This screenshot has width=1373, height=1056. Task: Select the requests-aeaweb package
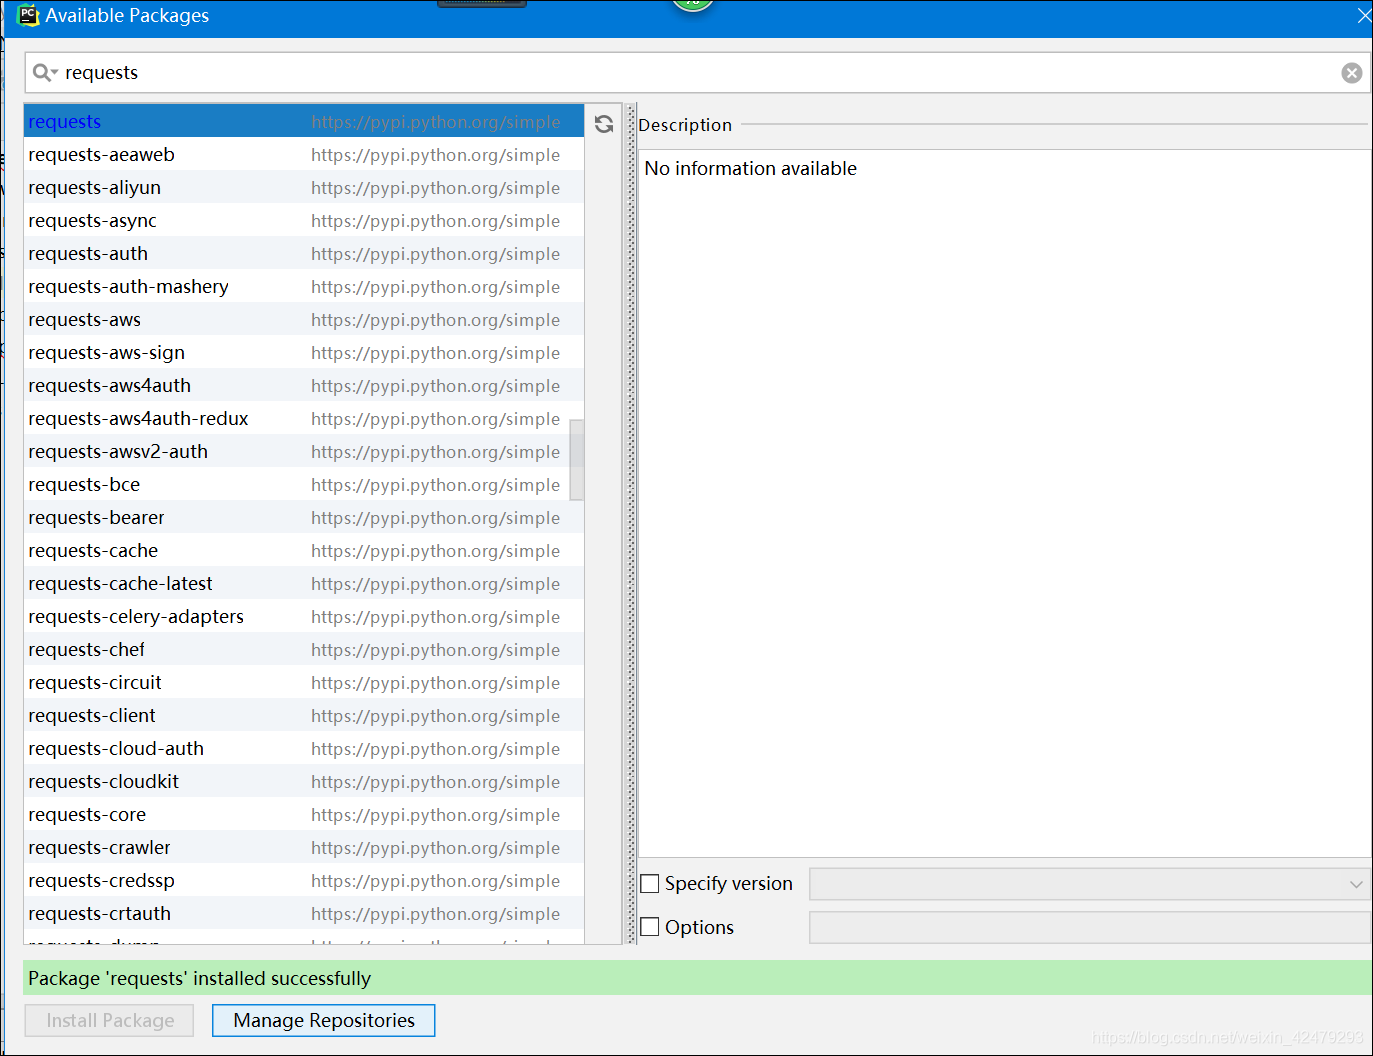click(304, 155)
